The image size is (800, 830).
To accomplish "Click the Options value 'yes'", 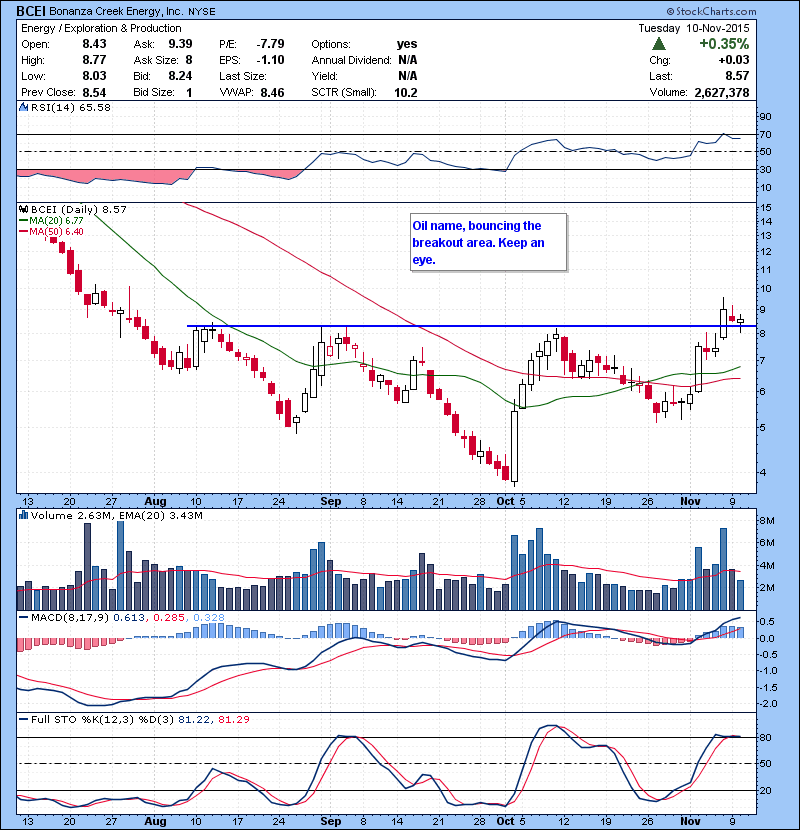I will (407, 44).
